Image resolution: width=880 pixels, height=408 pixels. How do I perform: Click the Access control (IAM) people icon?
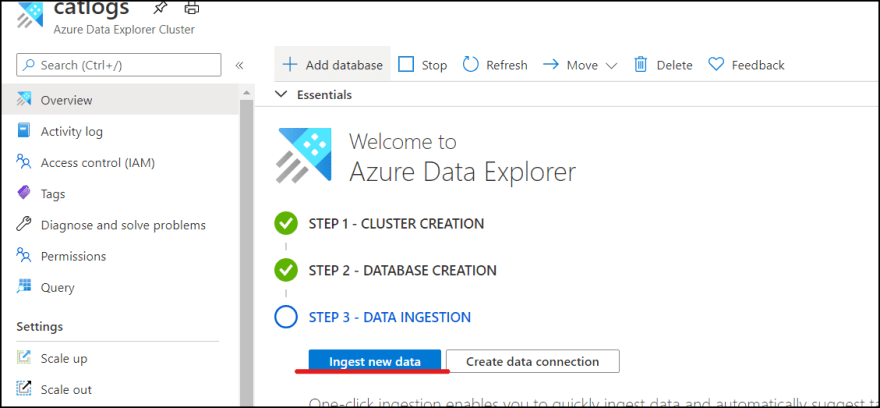[24, 162]
